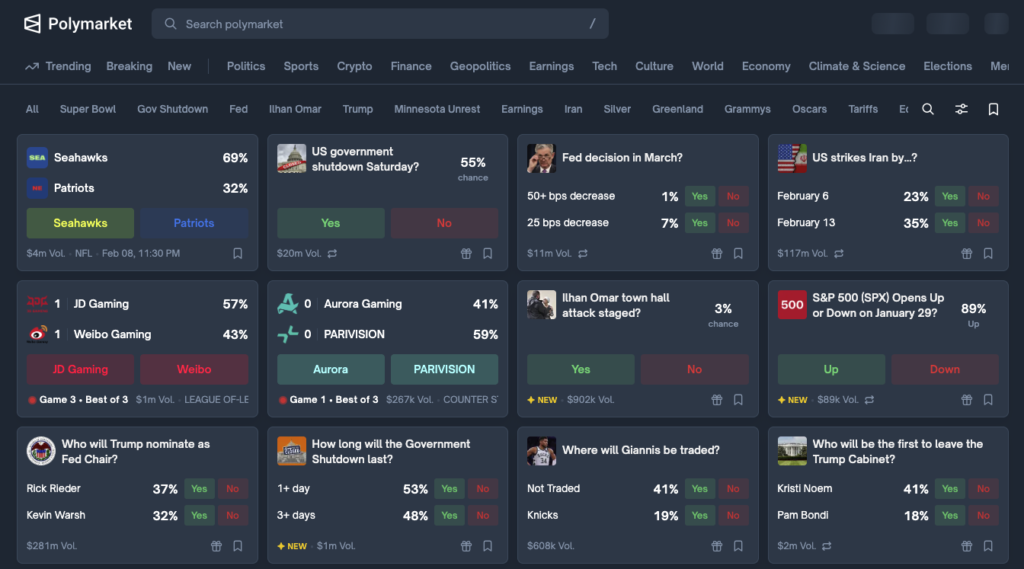Image resolution: width=1024 pixels, height=569 pixels.
Task: Choose PARIVISION in the Aurora Gaming match
Action: [x=444, y=369]
